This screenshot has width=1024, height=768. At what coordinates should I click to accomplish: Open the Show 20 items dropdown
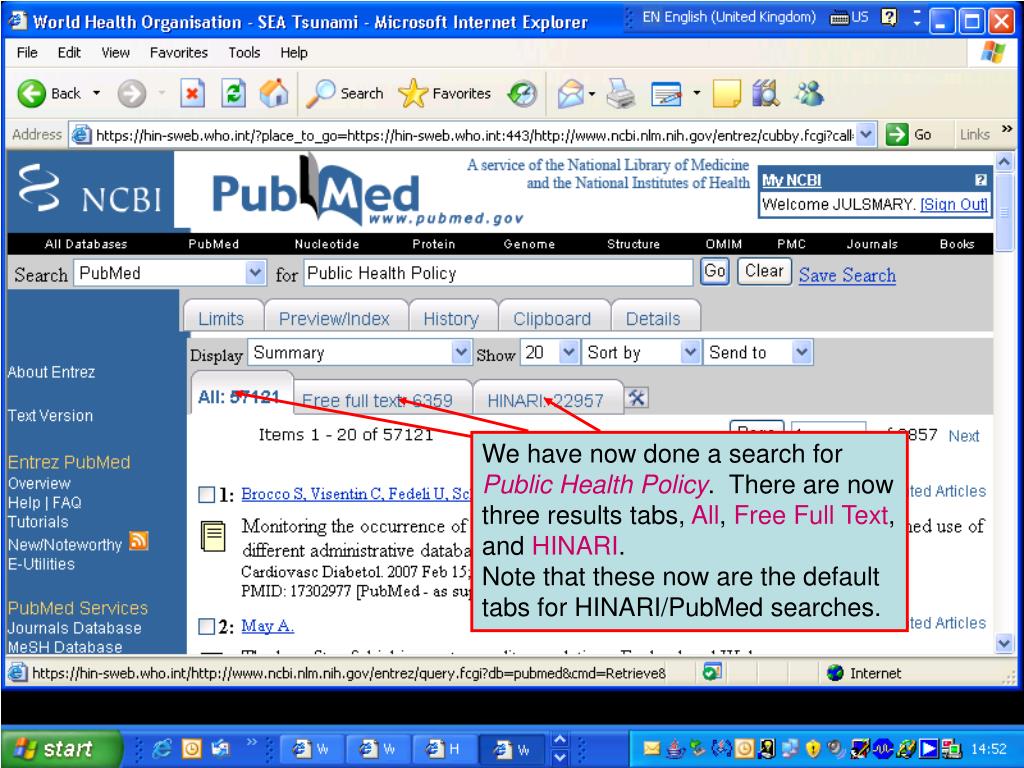(x=569, y=353)
